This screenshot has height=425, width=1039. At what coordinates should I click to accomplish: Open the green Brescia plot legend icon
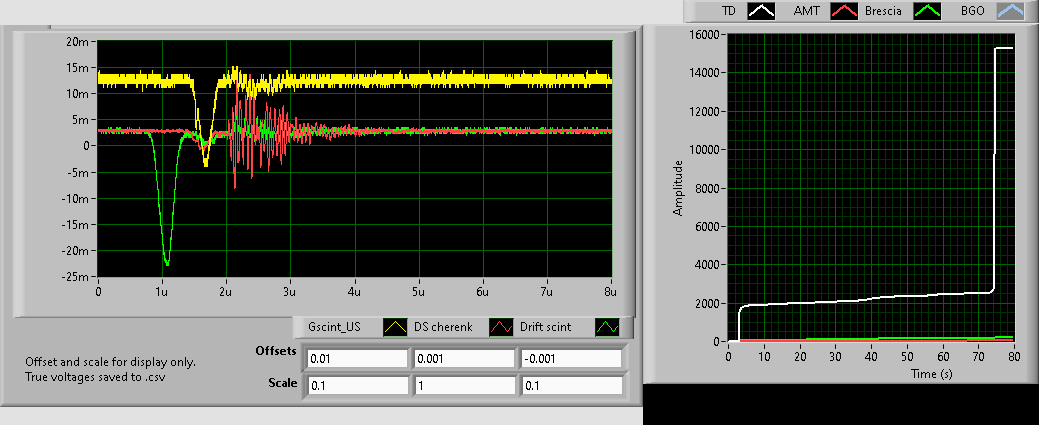pyautogui.click(x=930, y=11)
